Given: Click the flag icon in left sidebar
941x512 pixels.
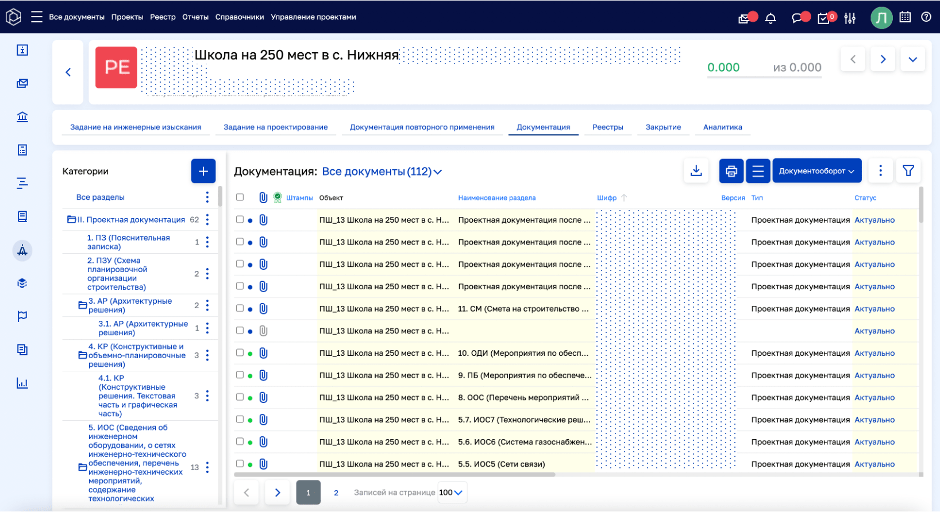Looking at the screenshot, I should point(22,316).
